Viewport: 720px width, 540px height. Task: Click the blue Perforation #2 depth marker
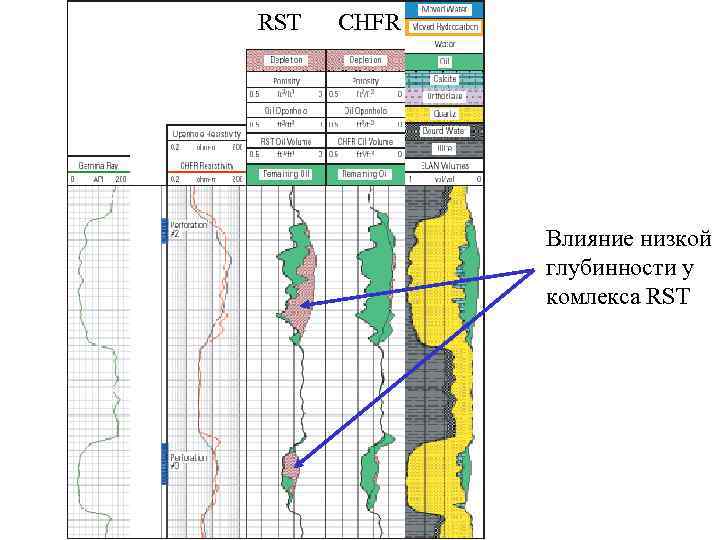[164, 231]
